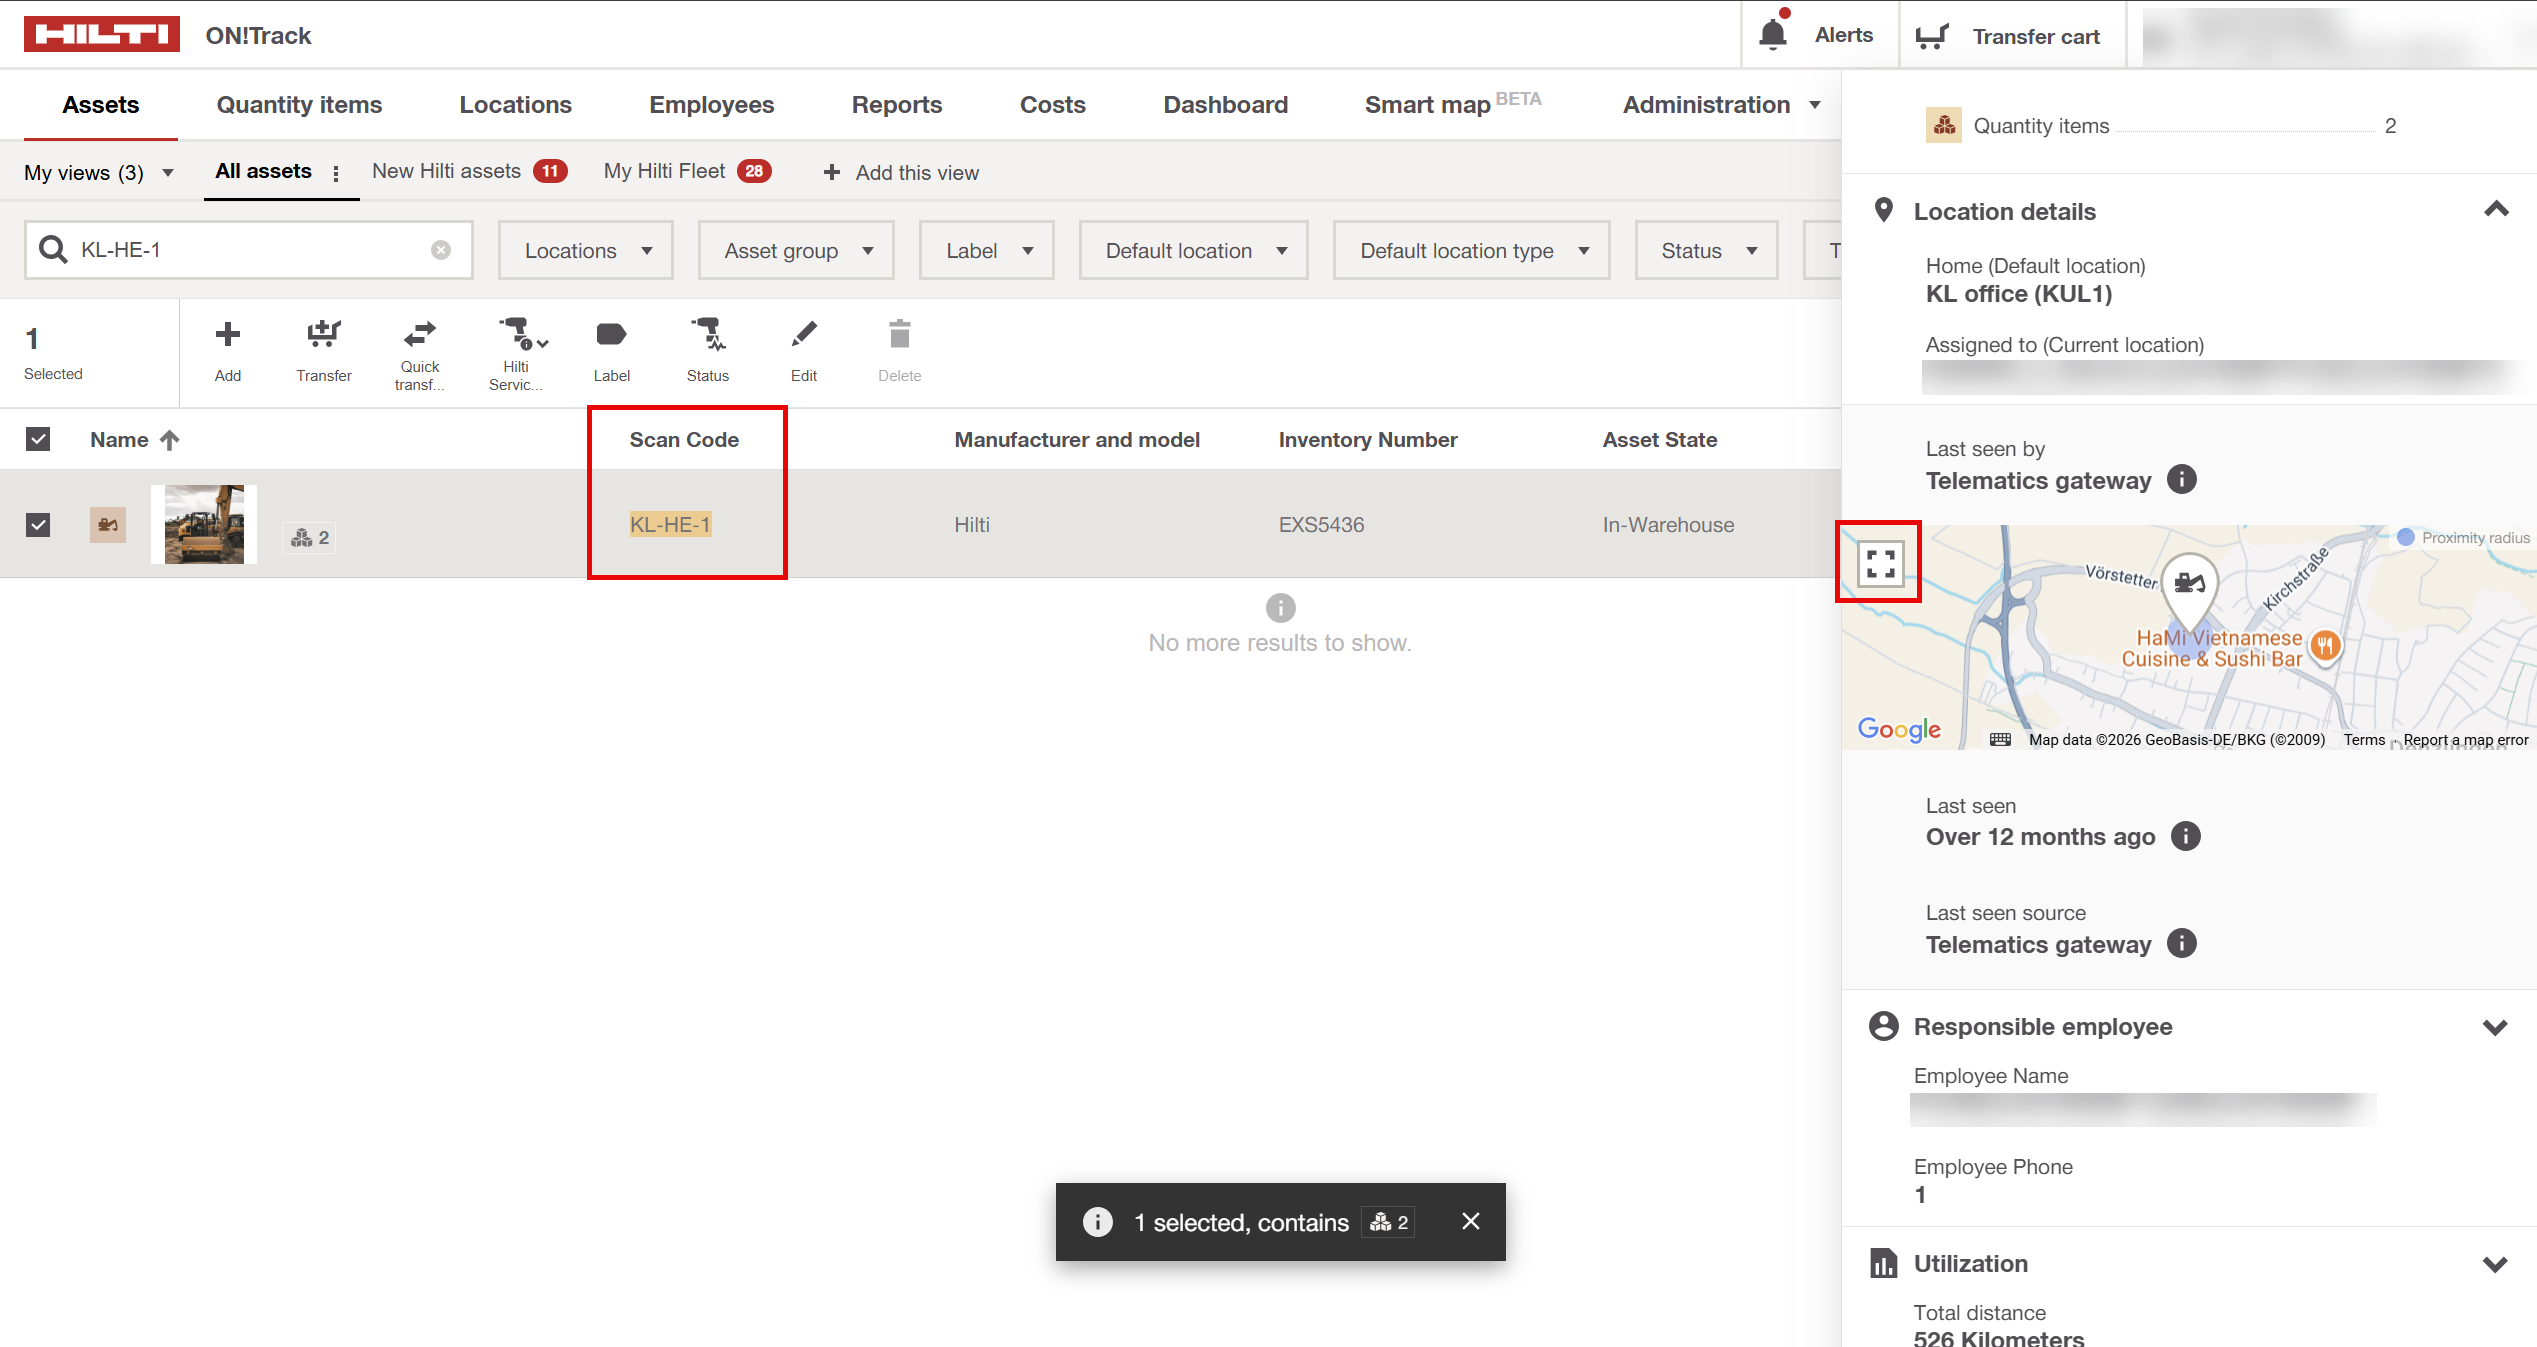Click the Transfer toolbar icon
The width and height of the screenshot is (2537, 1347).
coord(323,335)
